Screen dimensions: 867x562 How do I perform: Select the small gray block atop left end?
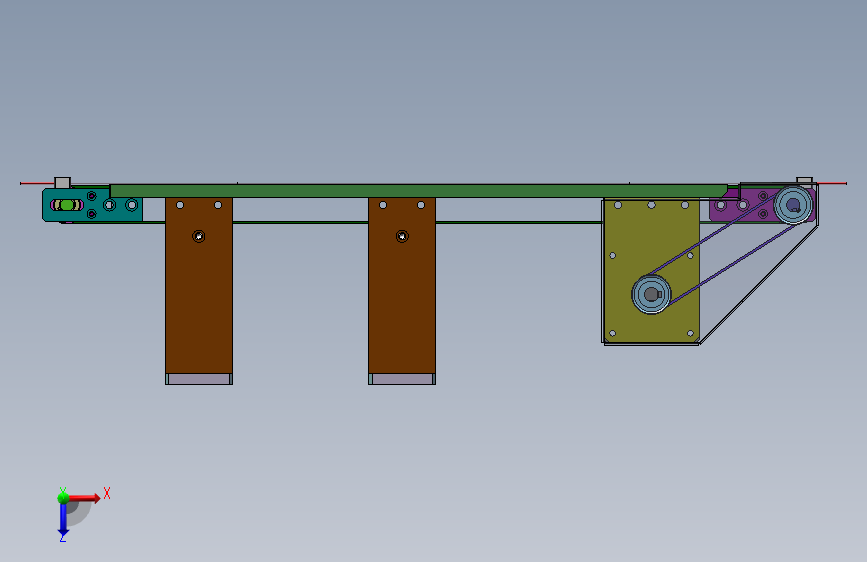pyautogui.click(x=62, y=183)
